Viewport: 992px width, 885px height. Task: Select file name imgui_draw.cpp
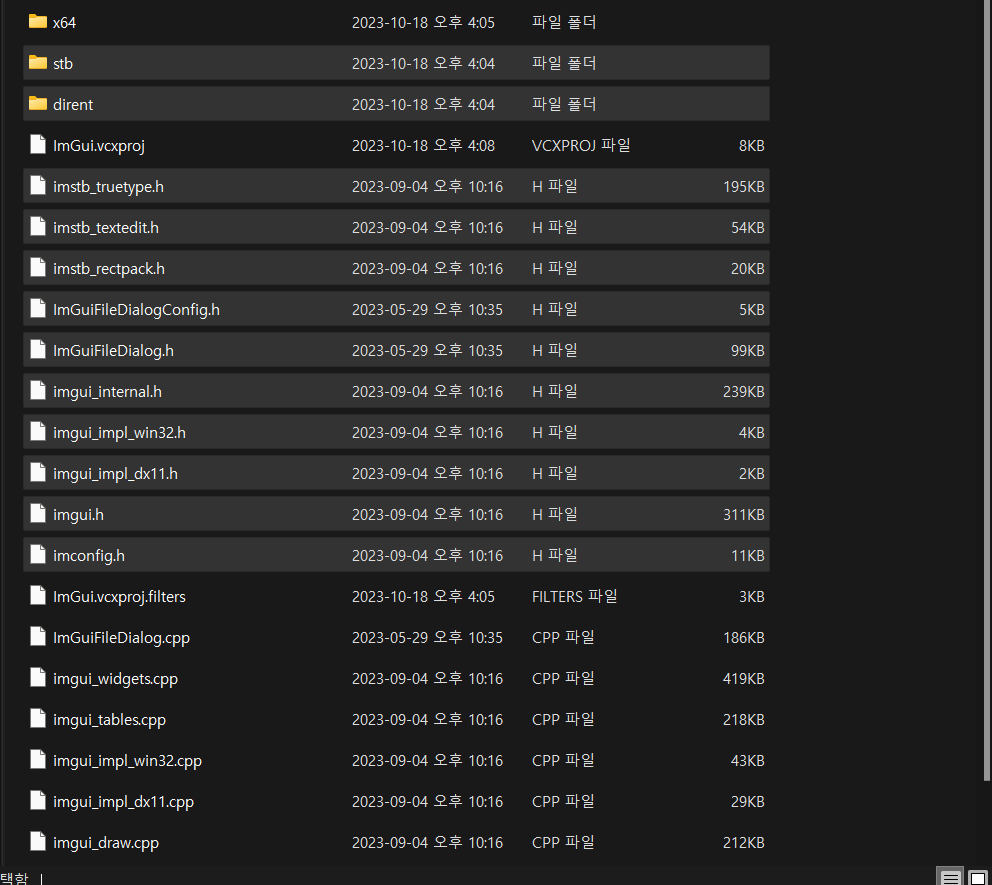[x=106, y=843]
